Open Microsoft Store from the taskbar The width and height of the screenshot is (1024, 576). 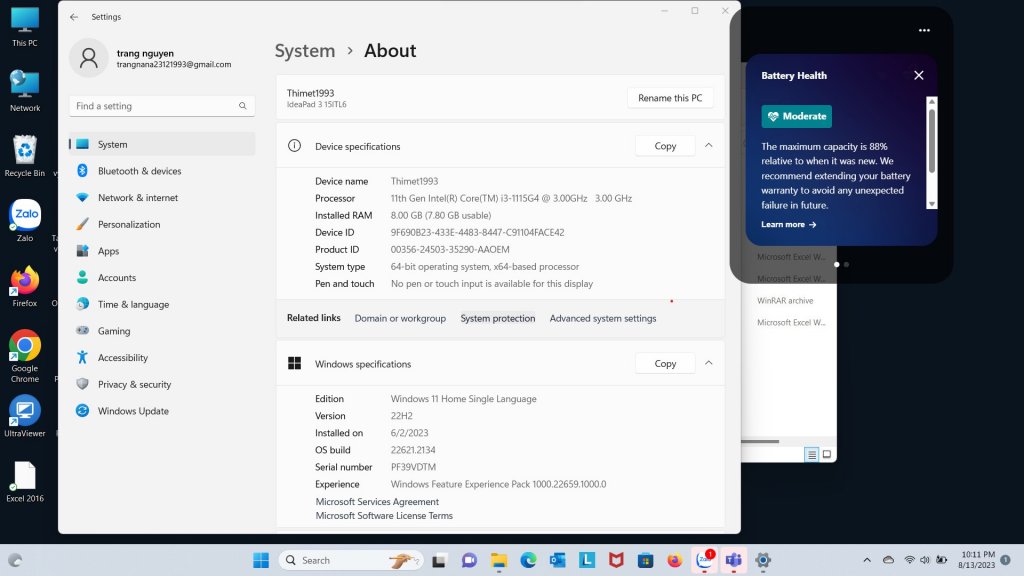[x=645, y=560]
